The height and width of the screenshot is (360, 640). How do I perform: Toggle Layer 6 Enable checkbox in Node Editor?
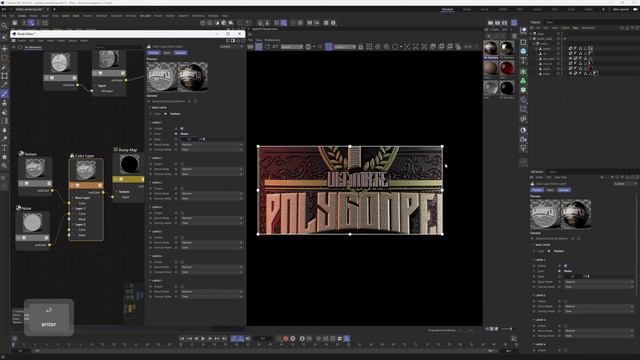pyautogui.click(x=182, y=262)
